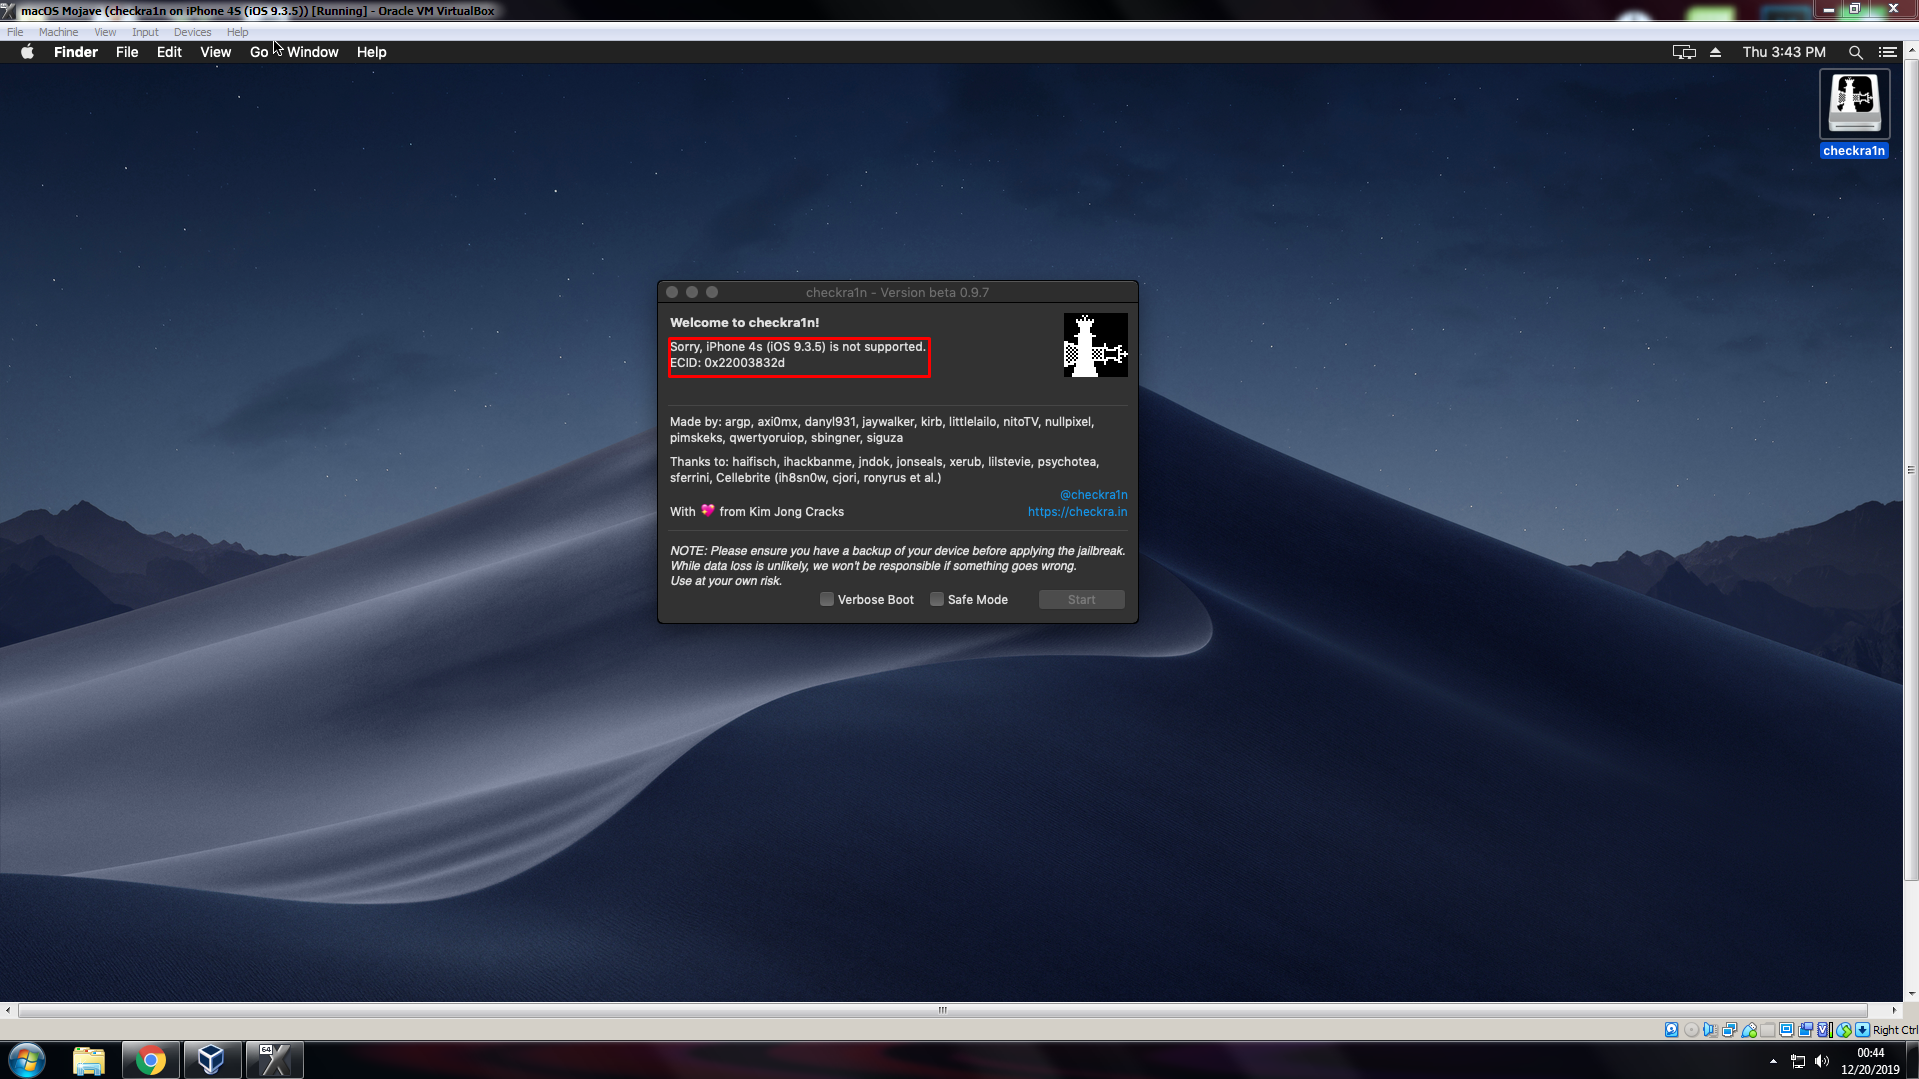Screen dimensions: 1919x1079
Task: Click the optical disk indicator
Action: 1691,1030
